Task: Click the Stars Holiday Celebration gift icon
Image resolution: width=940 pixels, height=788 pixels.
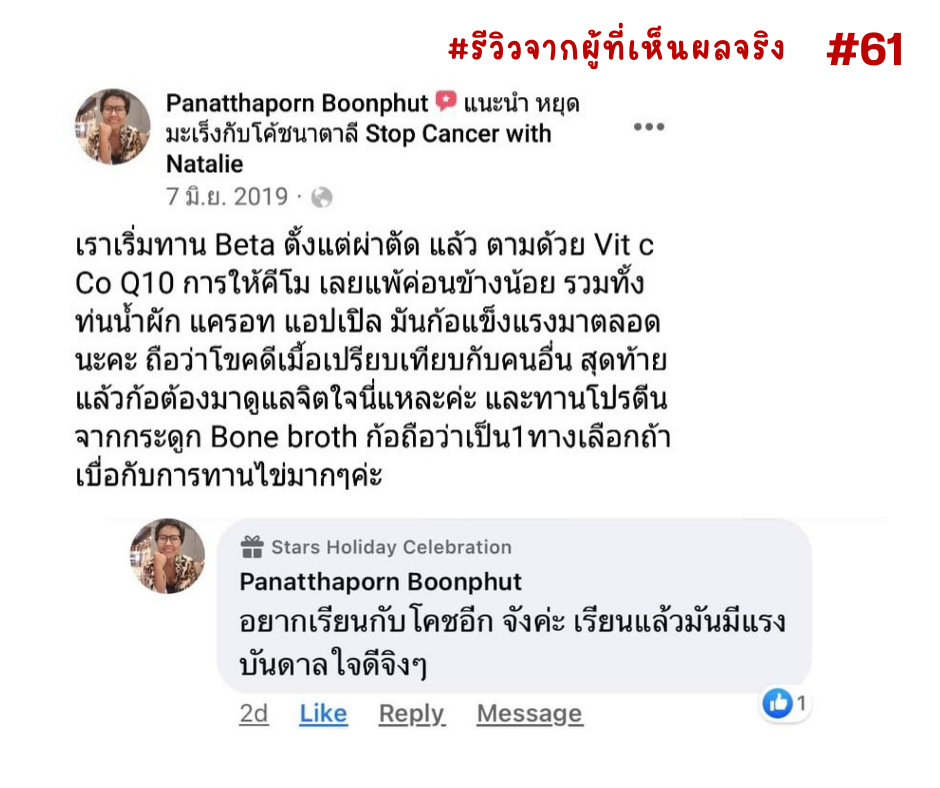Action: coord(252,546)
